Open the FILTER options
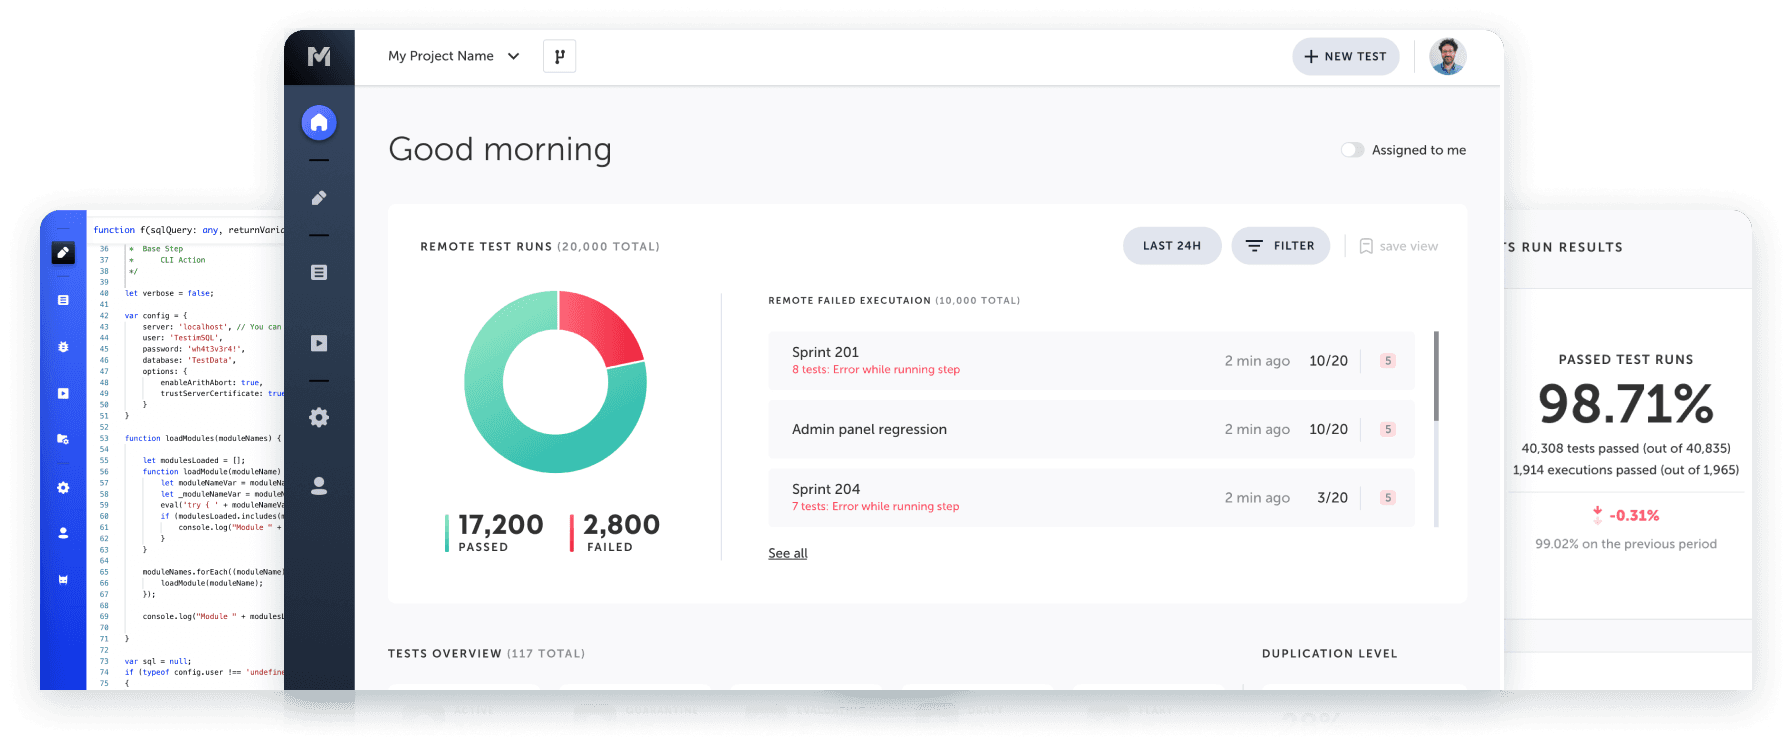The width and height of the screenshot is (1792, 740). point(1280,246)
